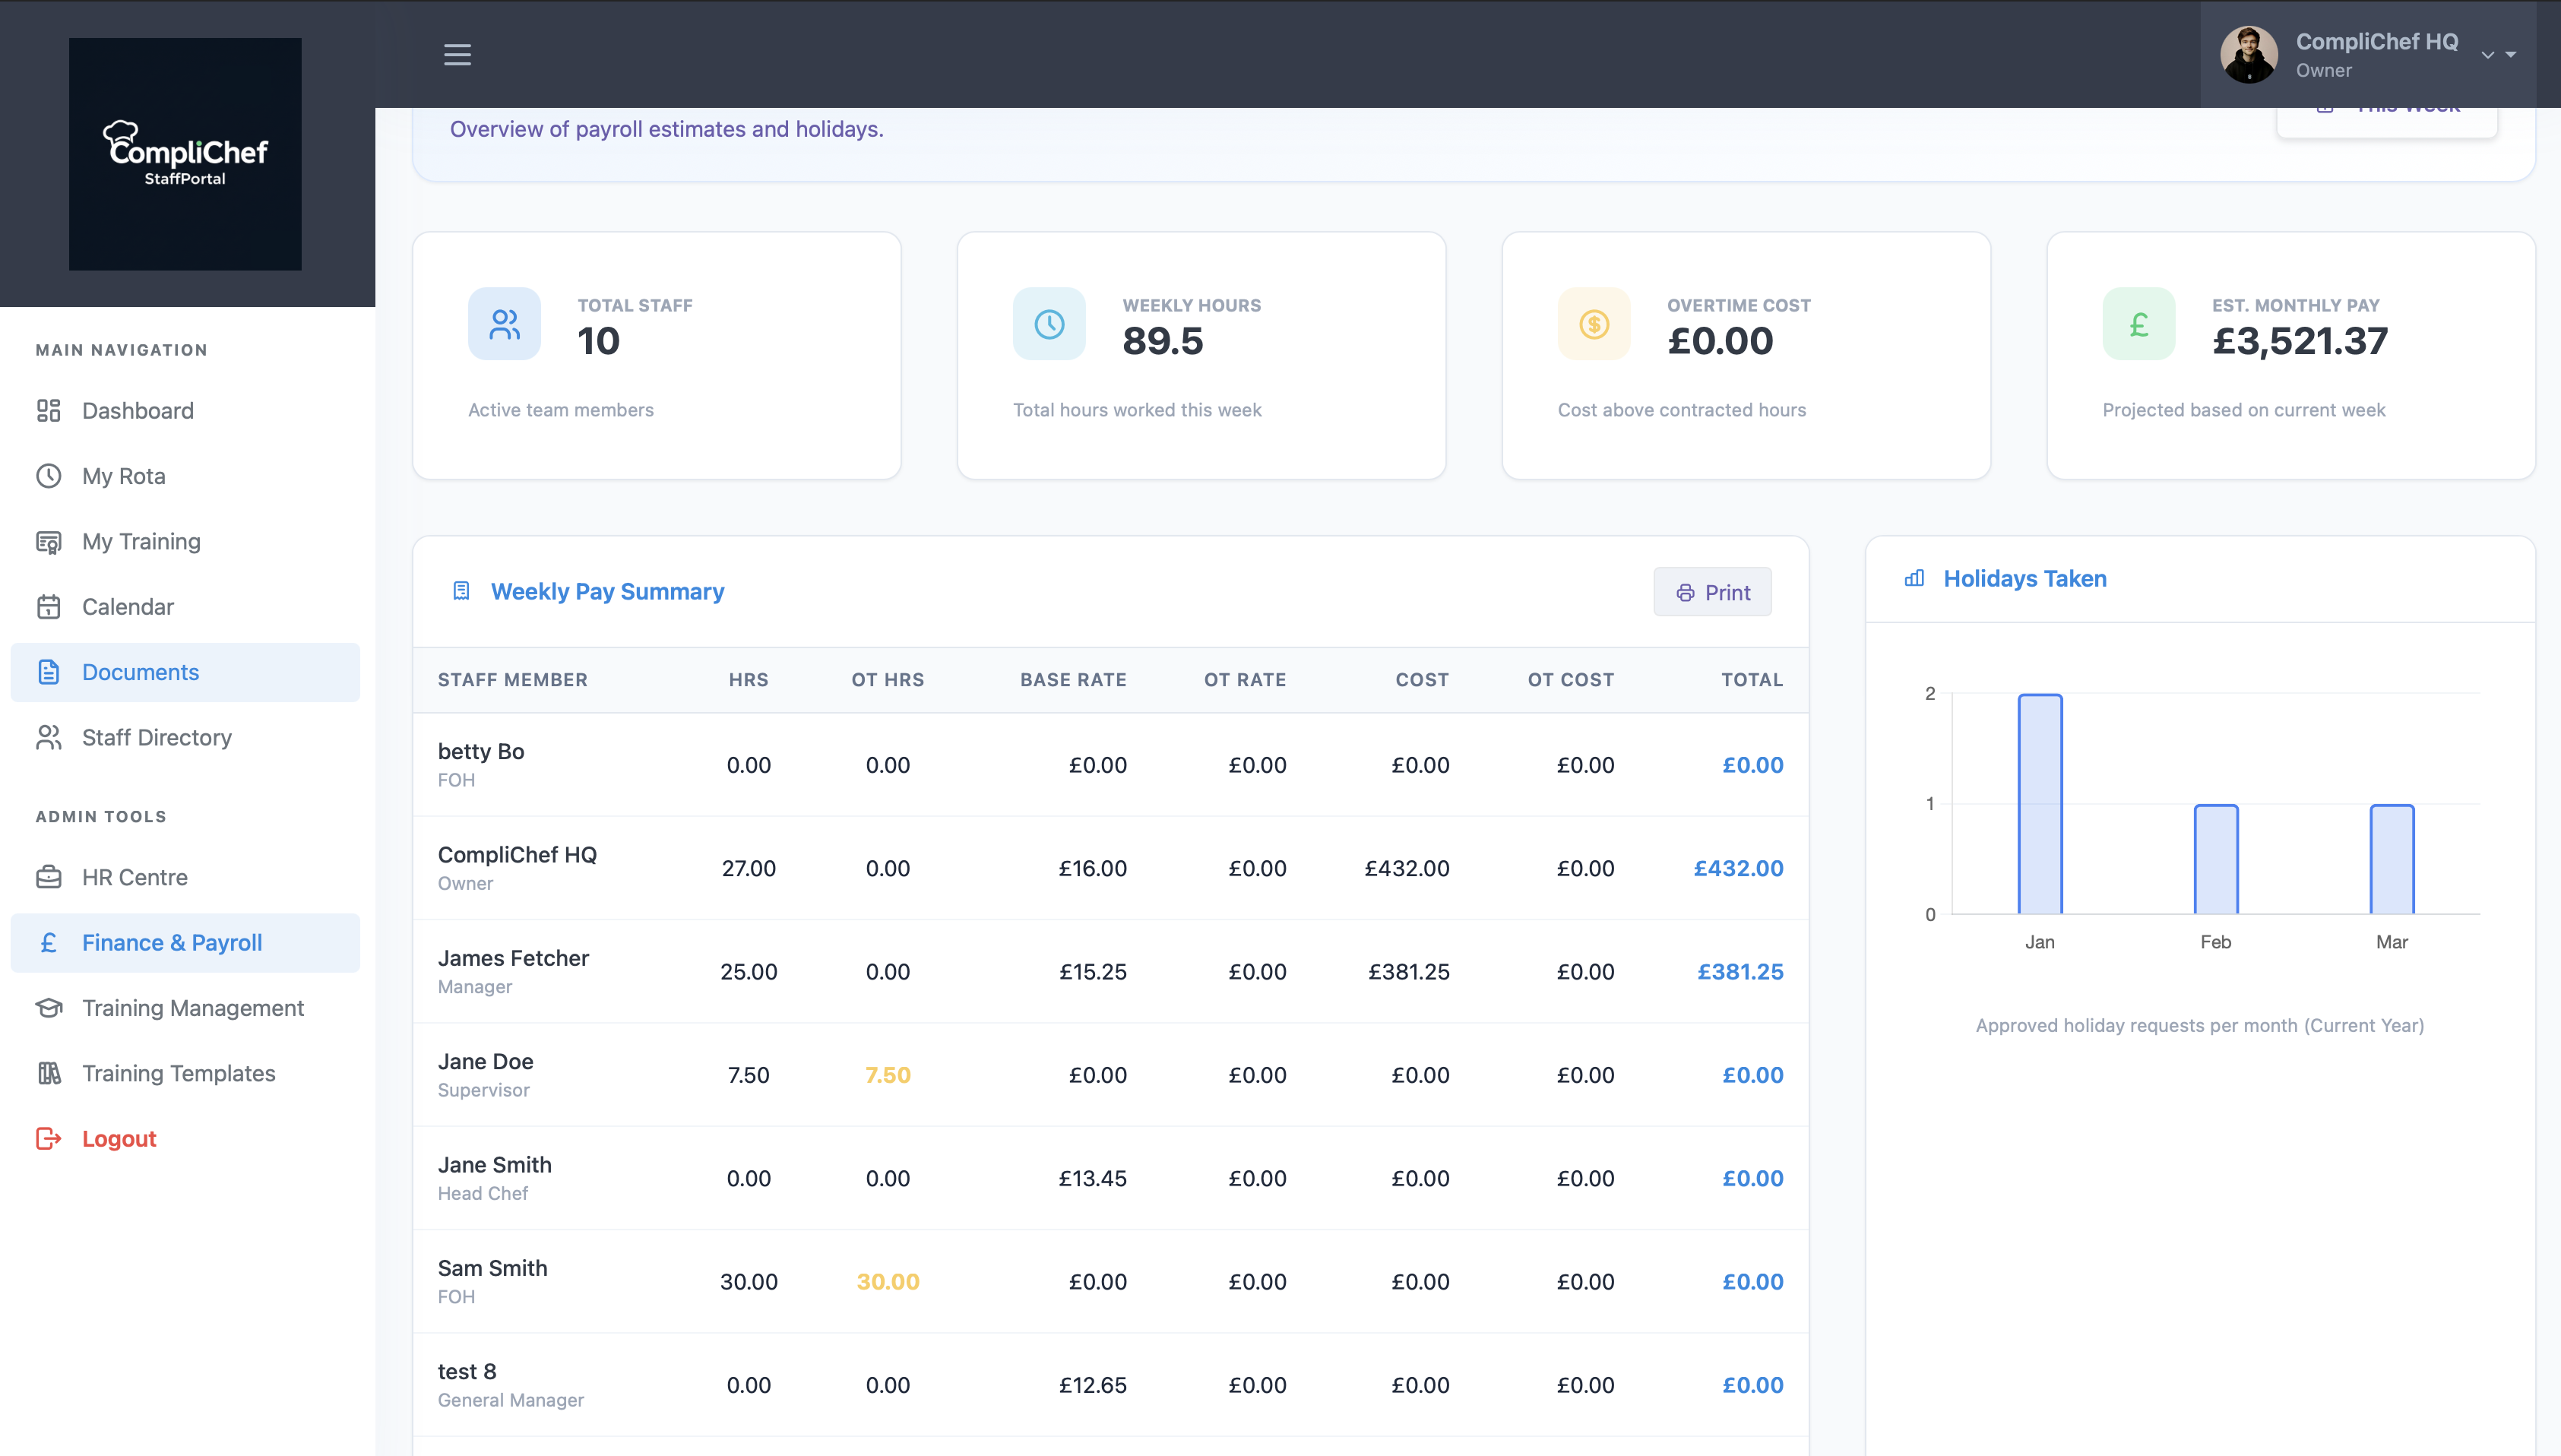Click the Training Templates icon
Viewport: 2561px width, 1456px height.
(x=49, y=1073)
